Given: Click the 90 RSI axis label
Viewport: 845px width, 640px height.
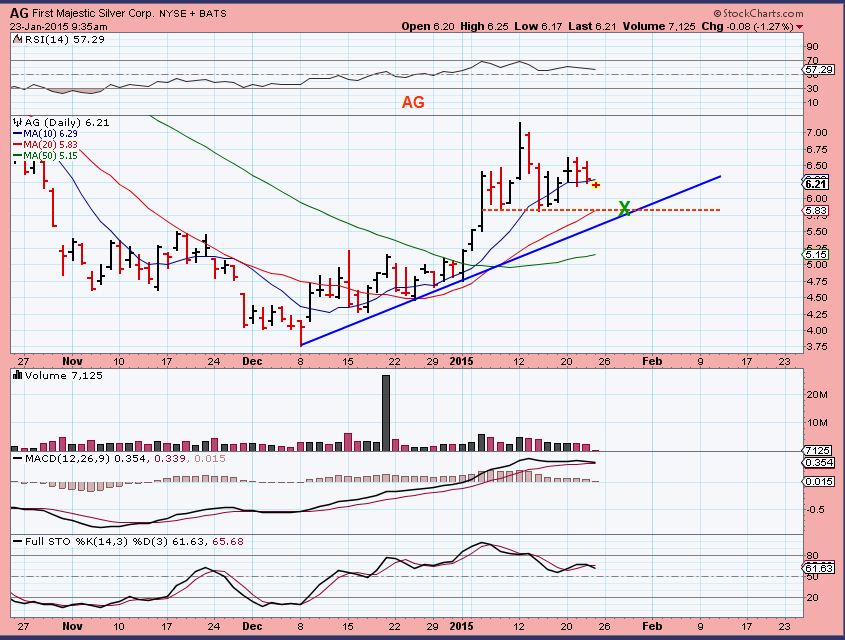Looking at the screenshot, I should [x=812, y=47].
